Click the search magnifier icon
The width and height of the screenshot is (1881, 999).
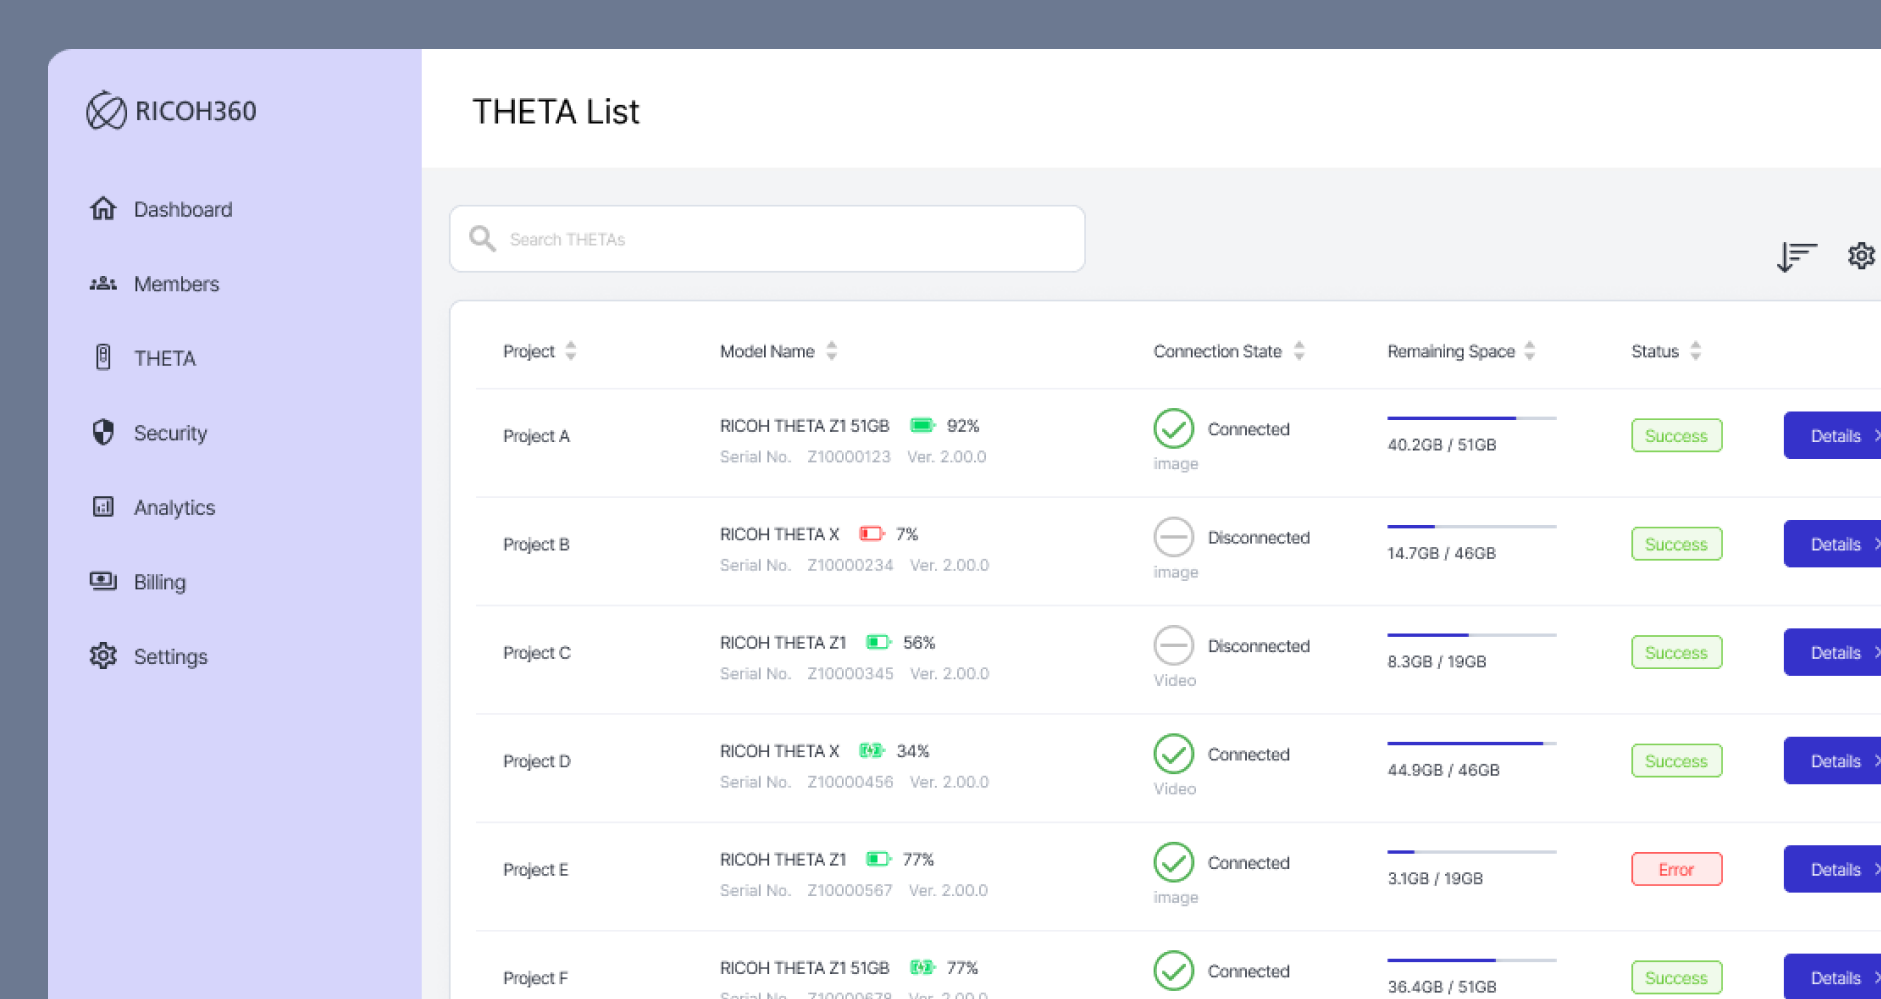click(x=483, y=238)
